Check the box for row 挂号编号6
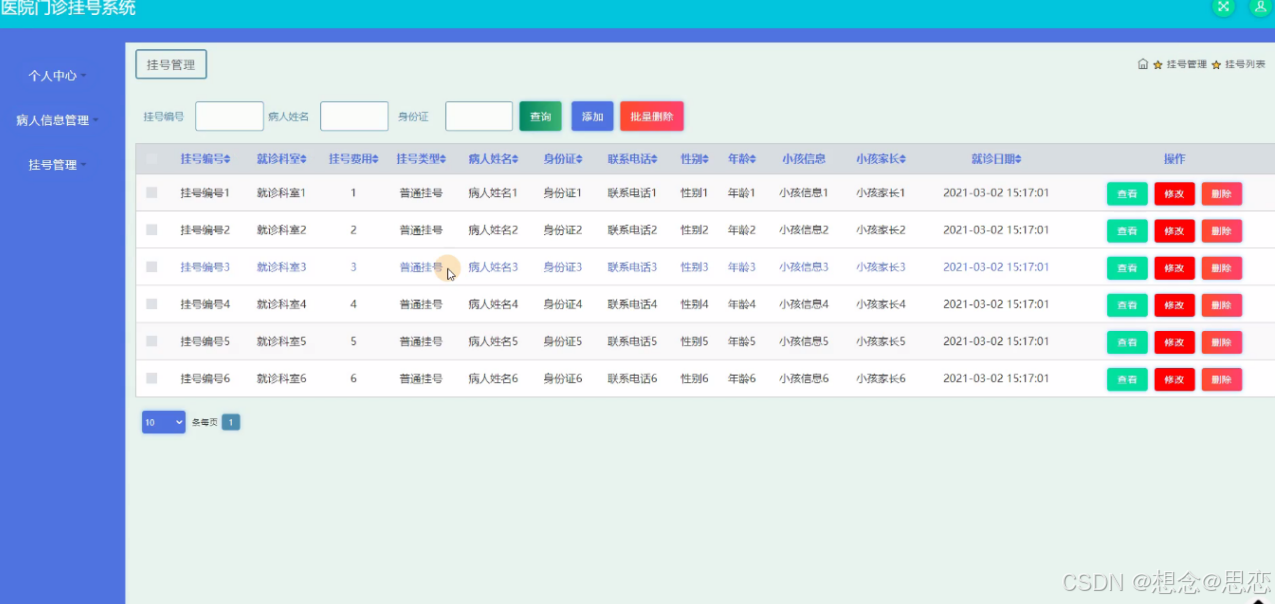The height and width of the screenshot is (604, 1275). 152,378
